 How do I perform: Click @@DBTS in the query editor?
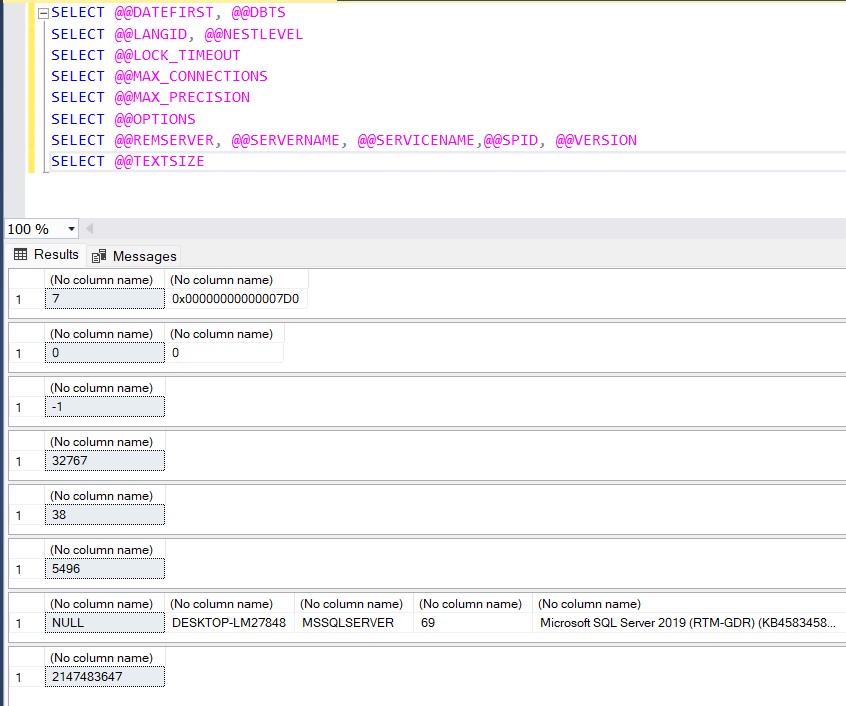point(258,12)
